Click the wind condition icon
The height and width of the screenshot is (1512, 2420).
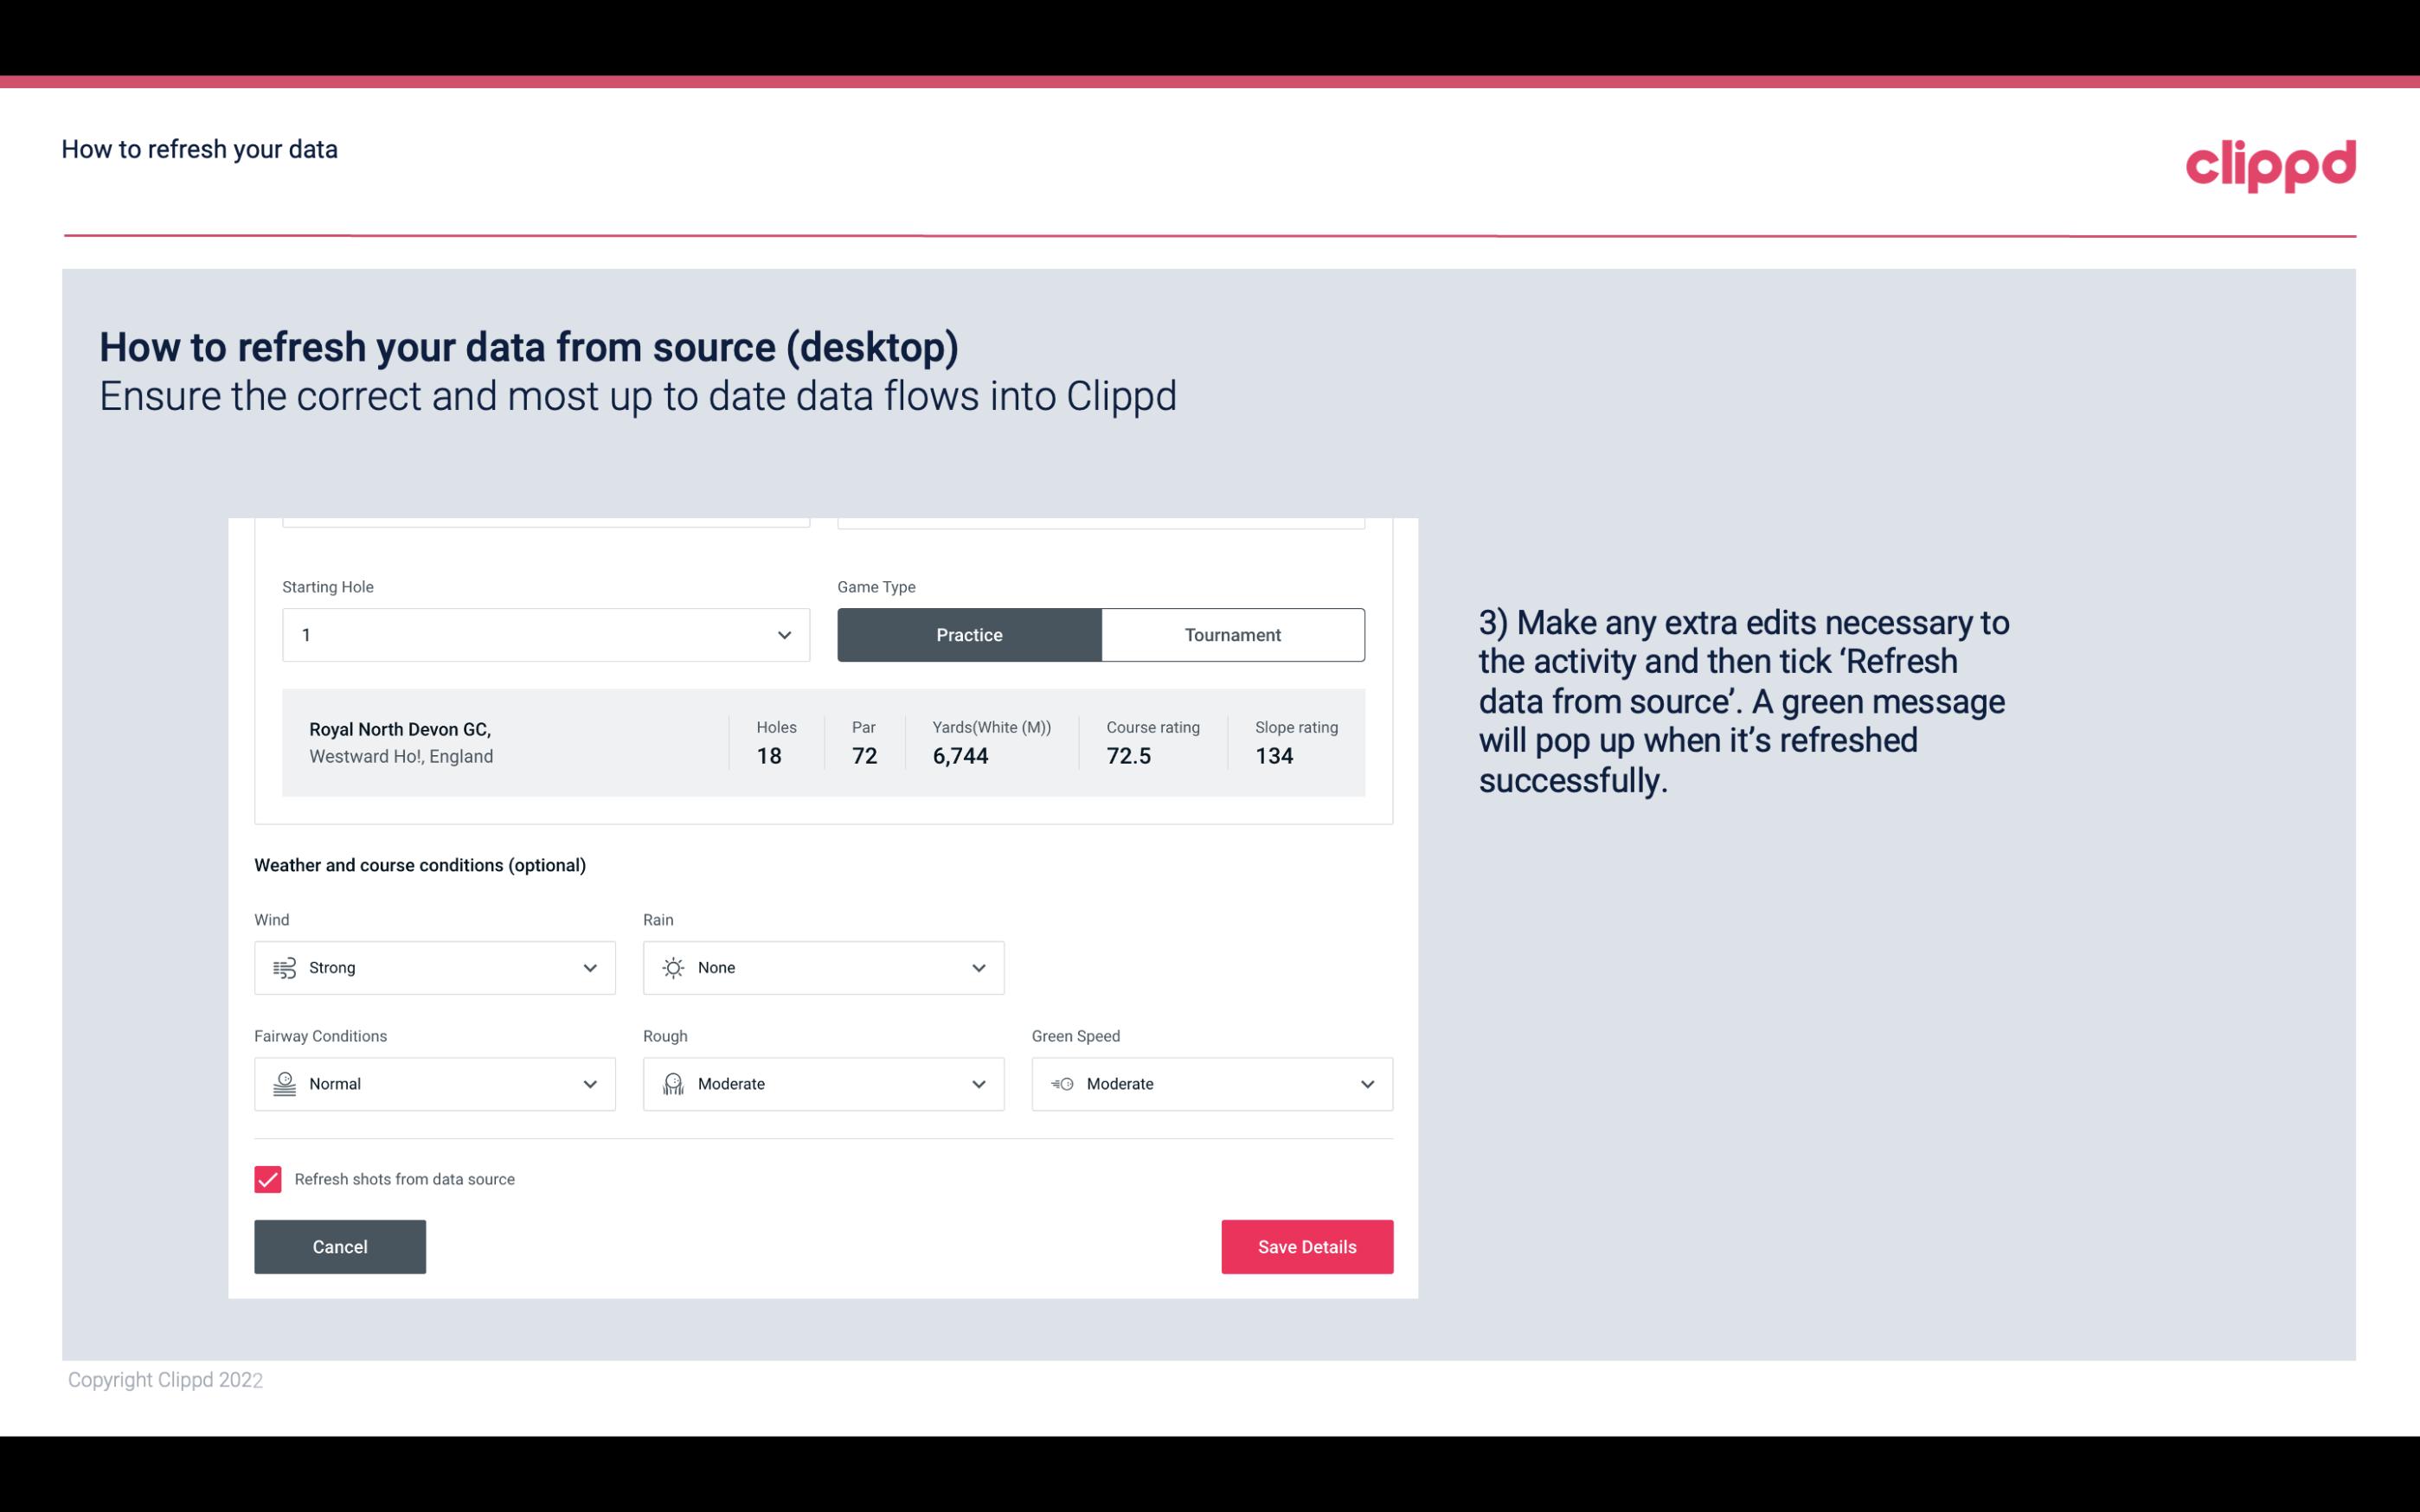tap(284, 967)
